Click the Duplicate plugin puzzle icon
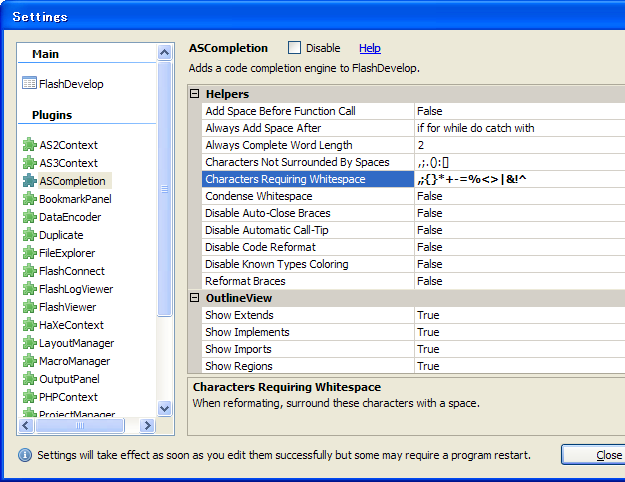625x482 pixels. pyautogui.click(x=29, y=234)
